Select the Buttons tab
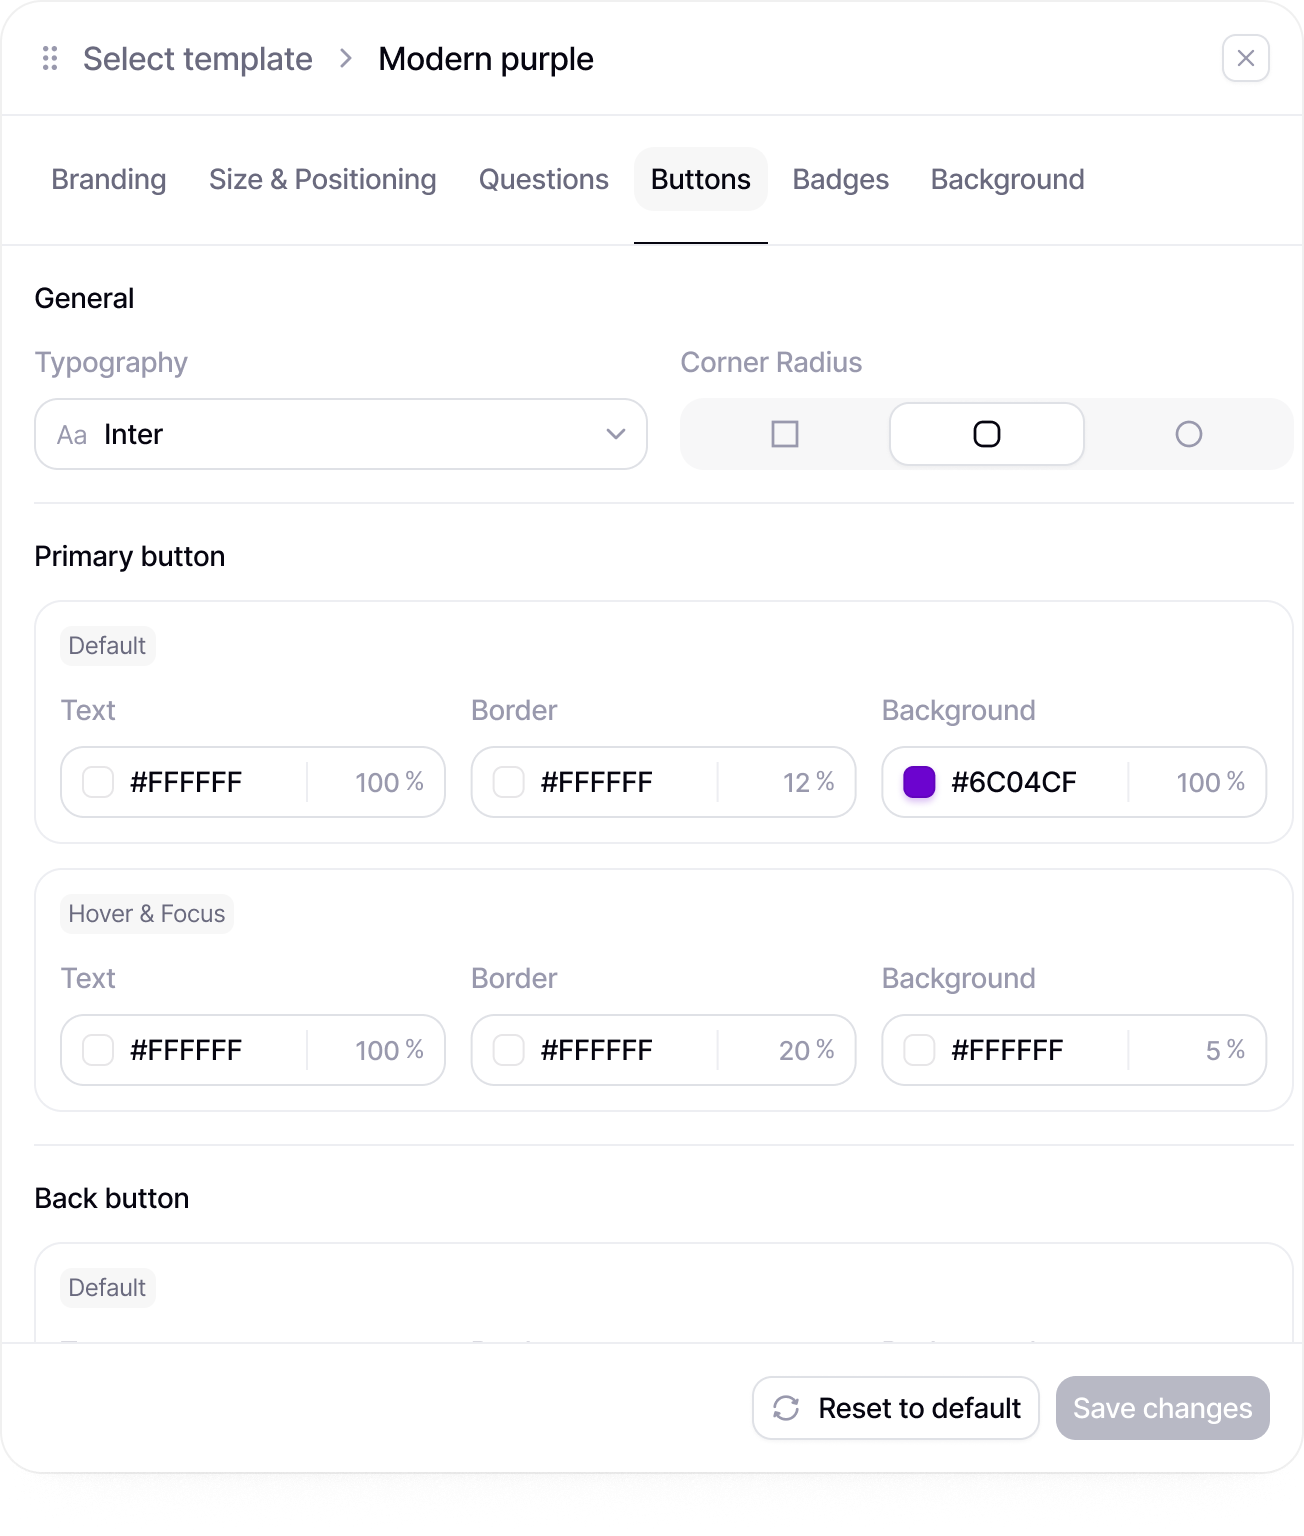 (x=701, y=179)
